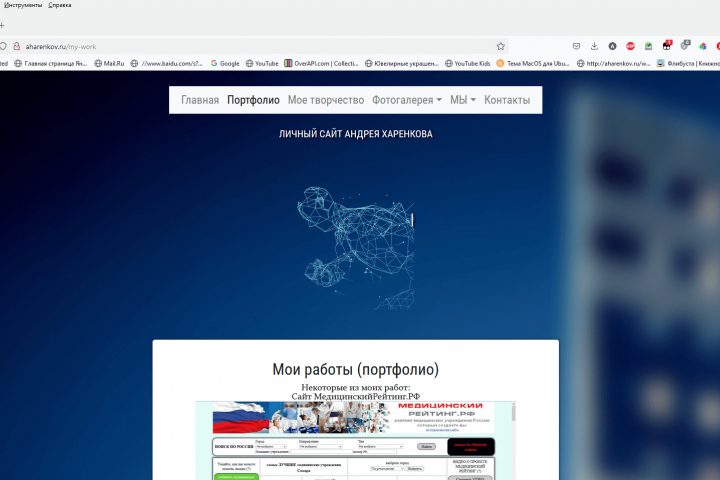The width and height of the screenshot is (720, 480).
Task: Click the Медицинский Рейтинг banner image
Action: 354,418
